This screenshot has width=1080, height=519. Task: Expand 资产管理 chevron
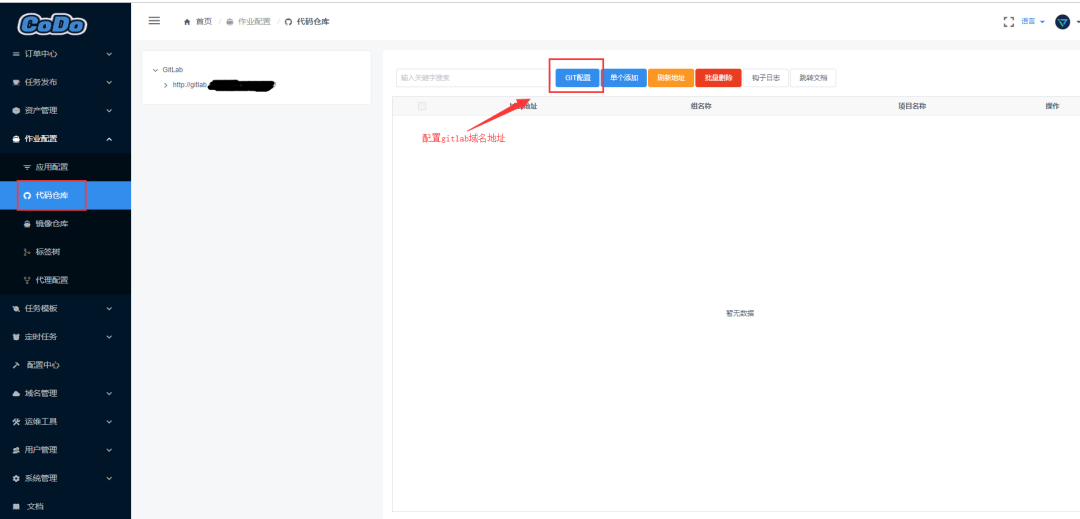click(x=109, y=110)
